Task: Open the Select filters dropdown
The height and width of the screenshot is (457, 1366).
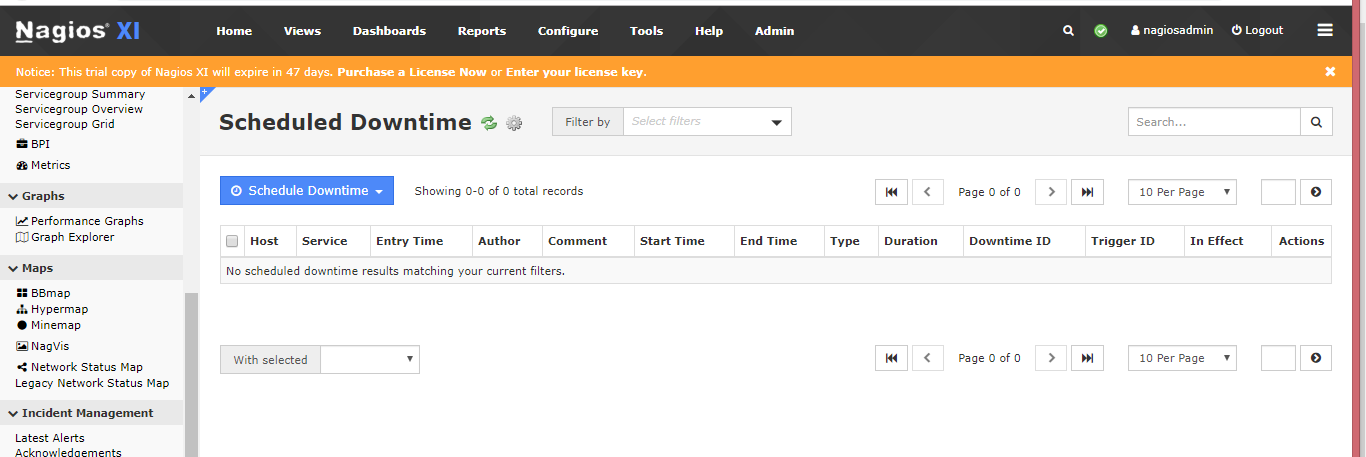Action: (x=706, y=122)
